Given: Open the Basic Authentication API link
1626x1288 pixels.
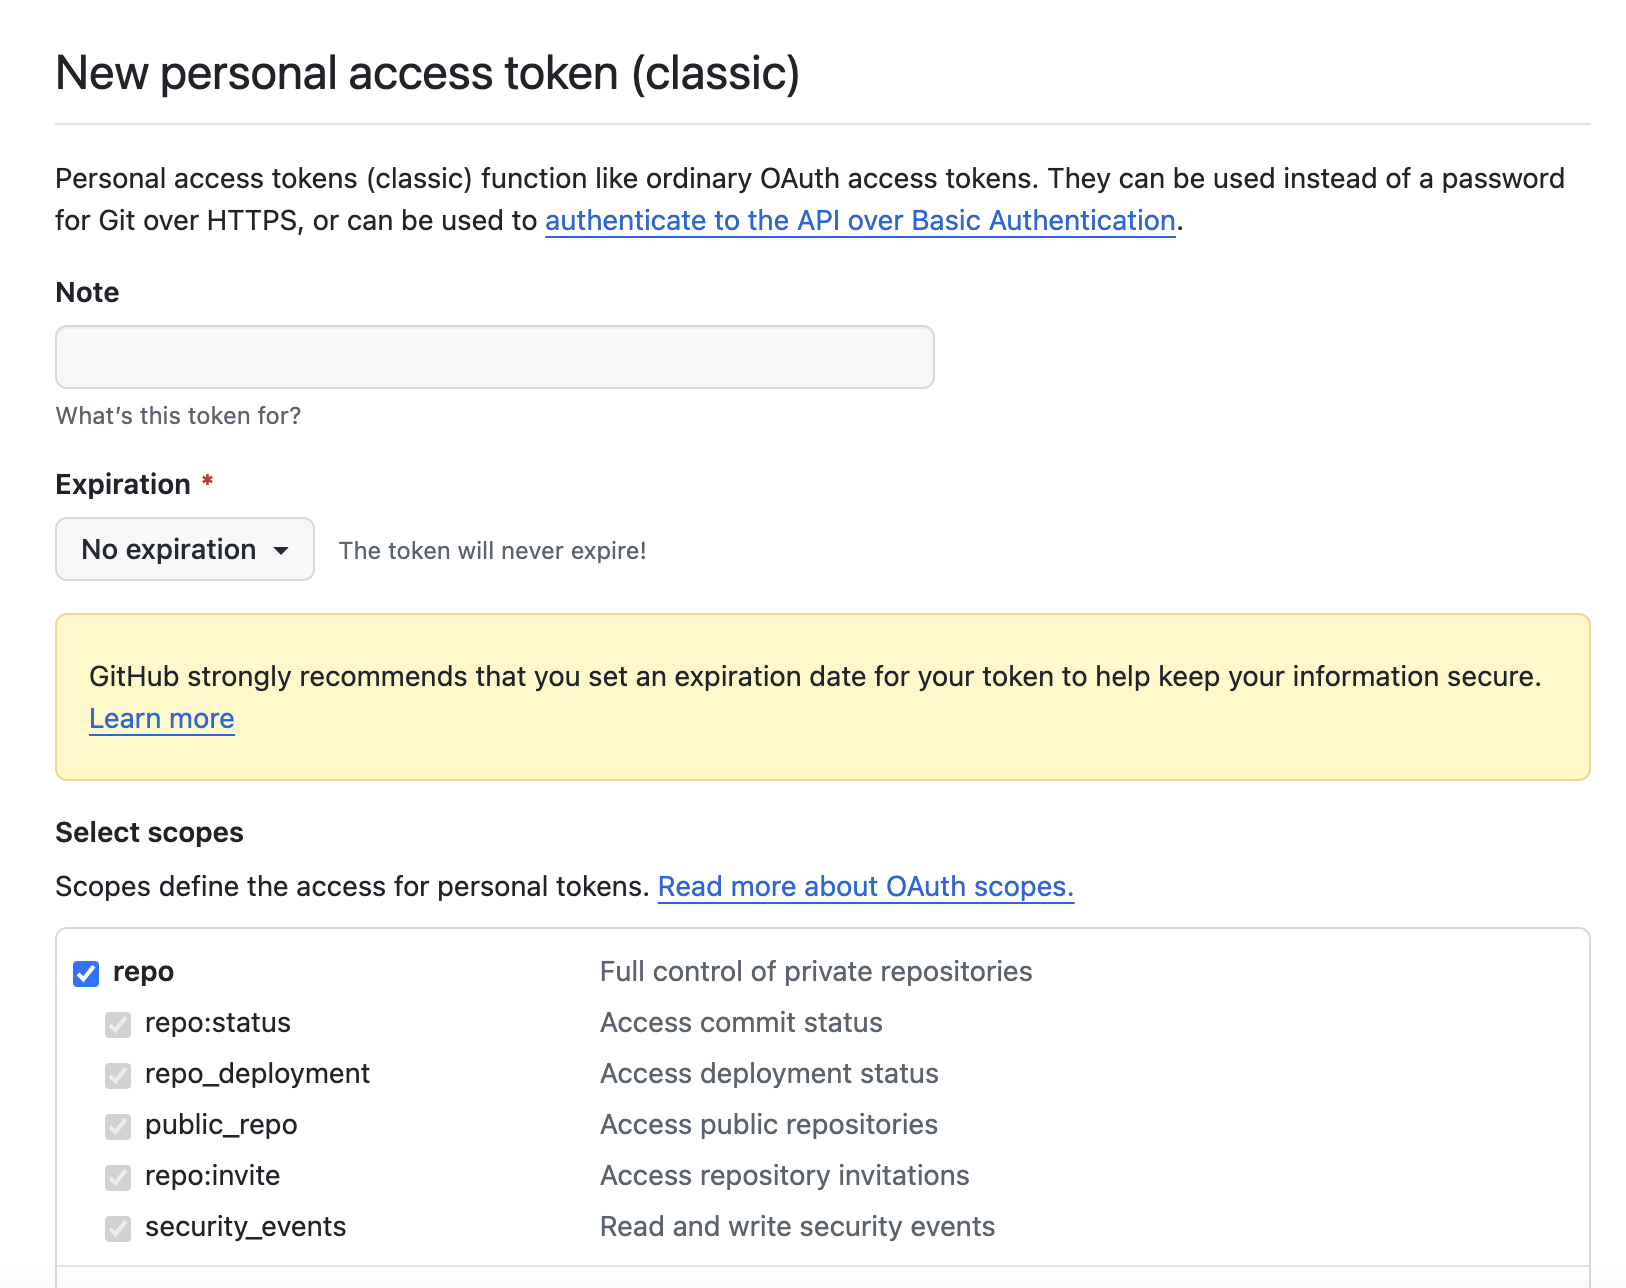Looking at the screenshot, I should pyautogui.click(x=860, y=220).
